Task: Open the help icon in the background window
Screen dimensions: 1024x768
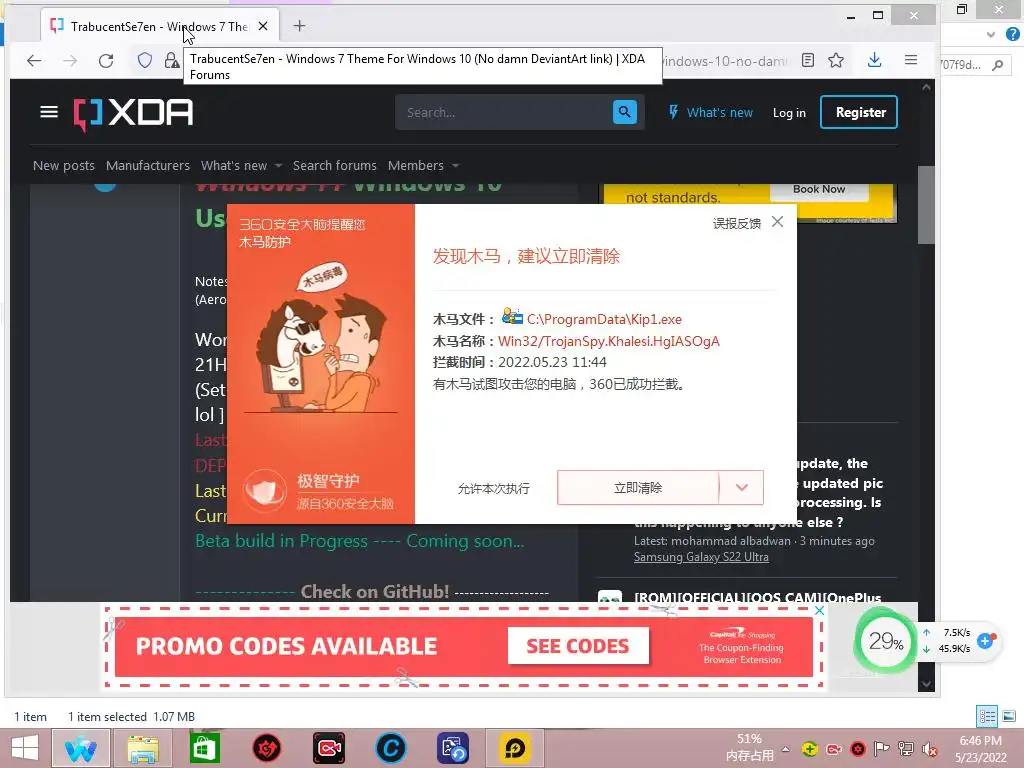Action: pos(1013,35)
